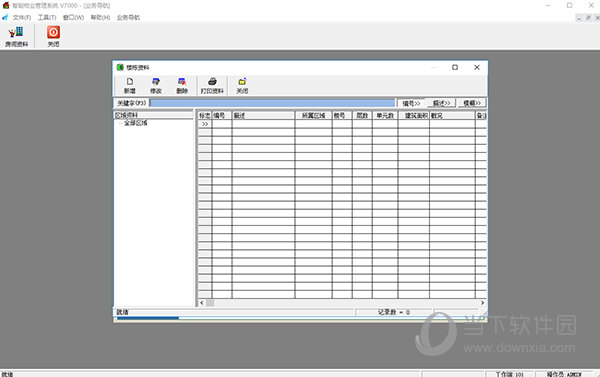Screen dimensions: 600x377
Task: Click the 编号>> search button
Action: pos(411,103)
